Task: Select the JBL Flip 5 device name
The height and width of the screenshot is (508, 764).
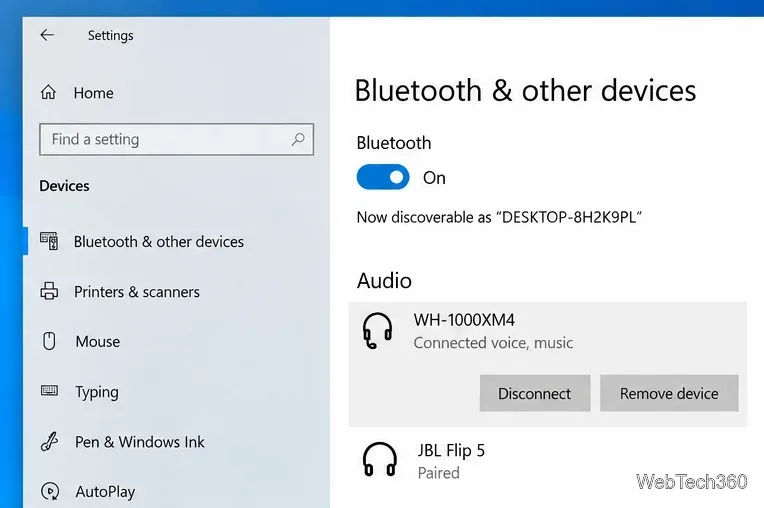Action: pyautogui.click(x=451, y=451)
